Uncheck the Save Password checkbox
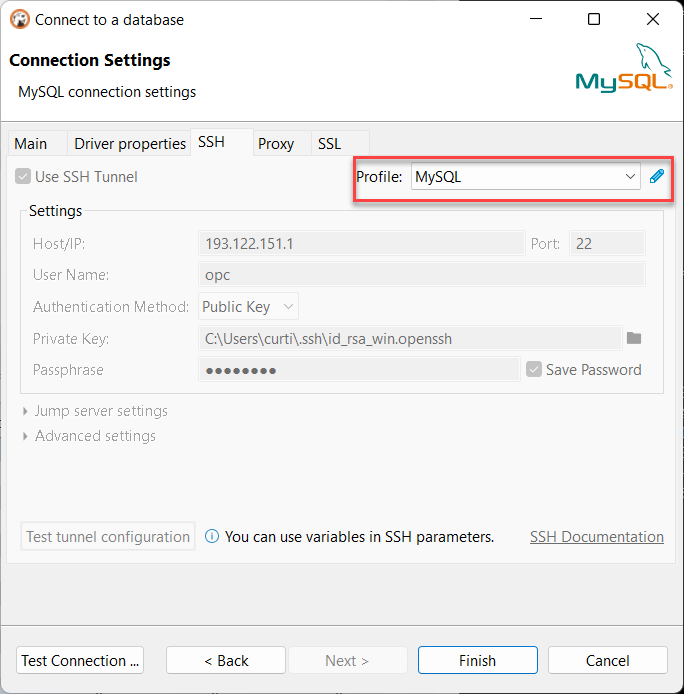This screenshot has width=684, height=694. (535, 369)
